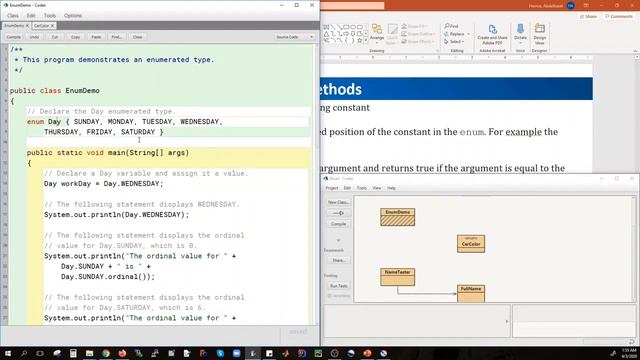This screenshot has width=640, height=360.
Task: Click the Paste button in editor toolbar
Action: coord(96,37)
